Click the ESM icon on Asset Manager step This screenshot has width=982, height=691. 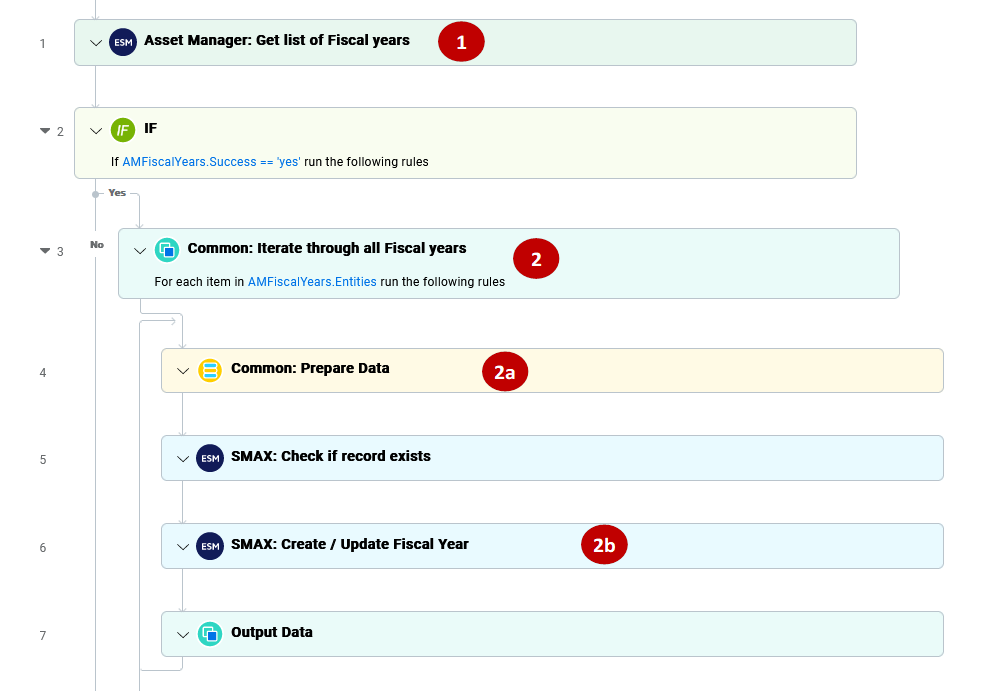pyautogui.click(x=123, y=41)
